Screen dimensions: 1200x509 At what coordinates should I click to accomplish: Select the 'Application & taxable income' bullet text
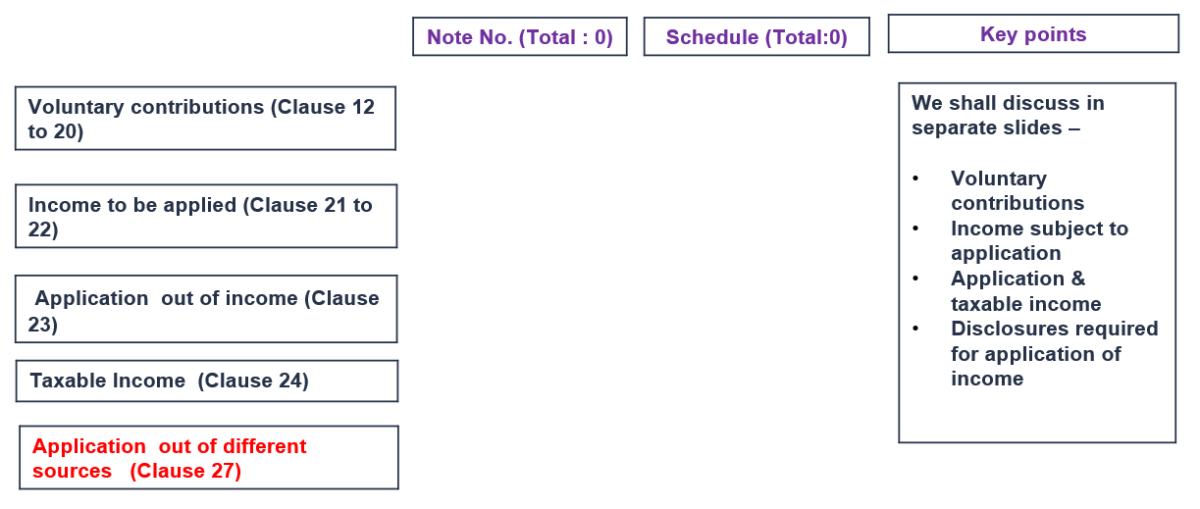click(1025, 291)
